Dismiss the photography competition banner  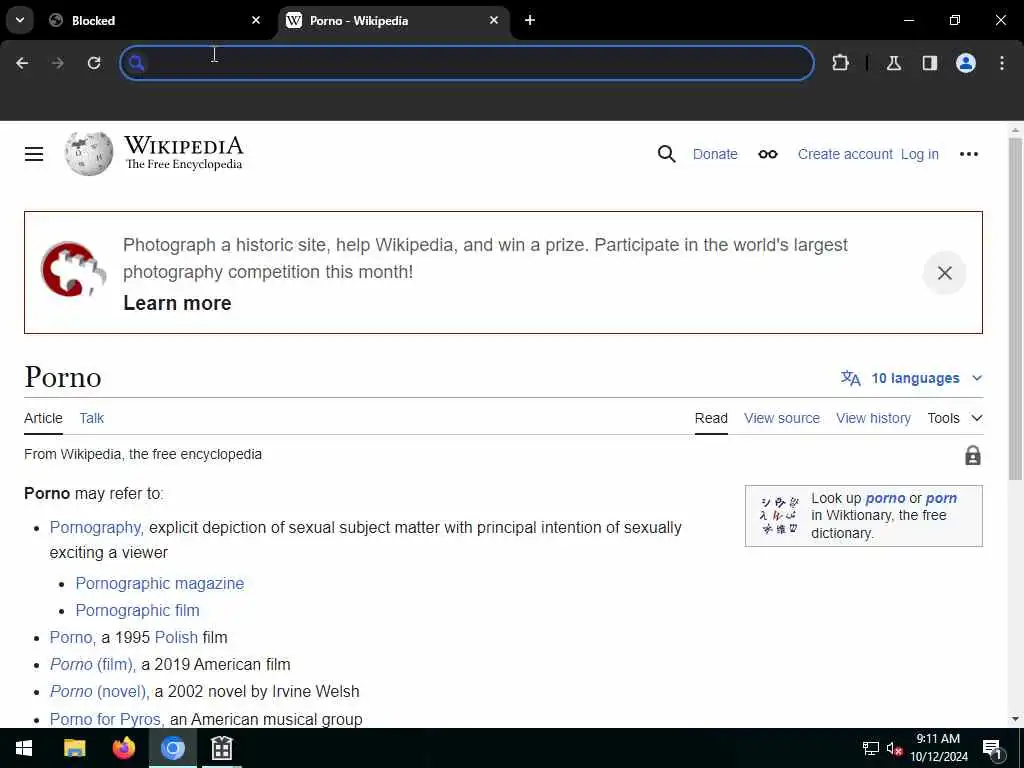[944, 273]
